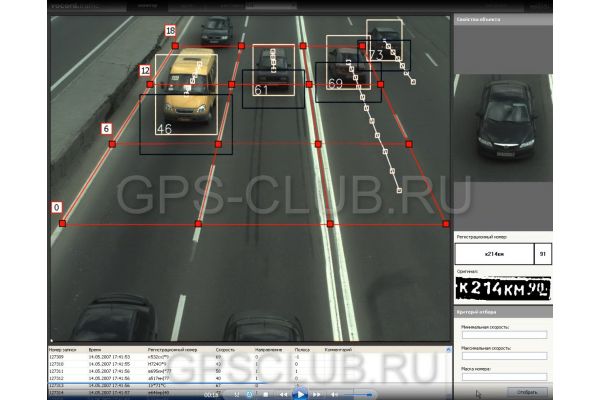Click the Отобрать filter button
Screen dimensions: 600x400
tap(527, 392)
